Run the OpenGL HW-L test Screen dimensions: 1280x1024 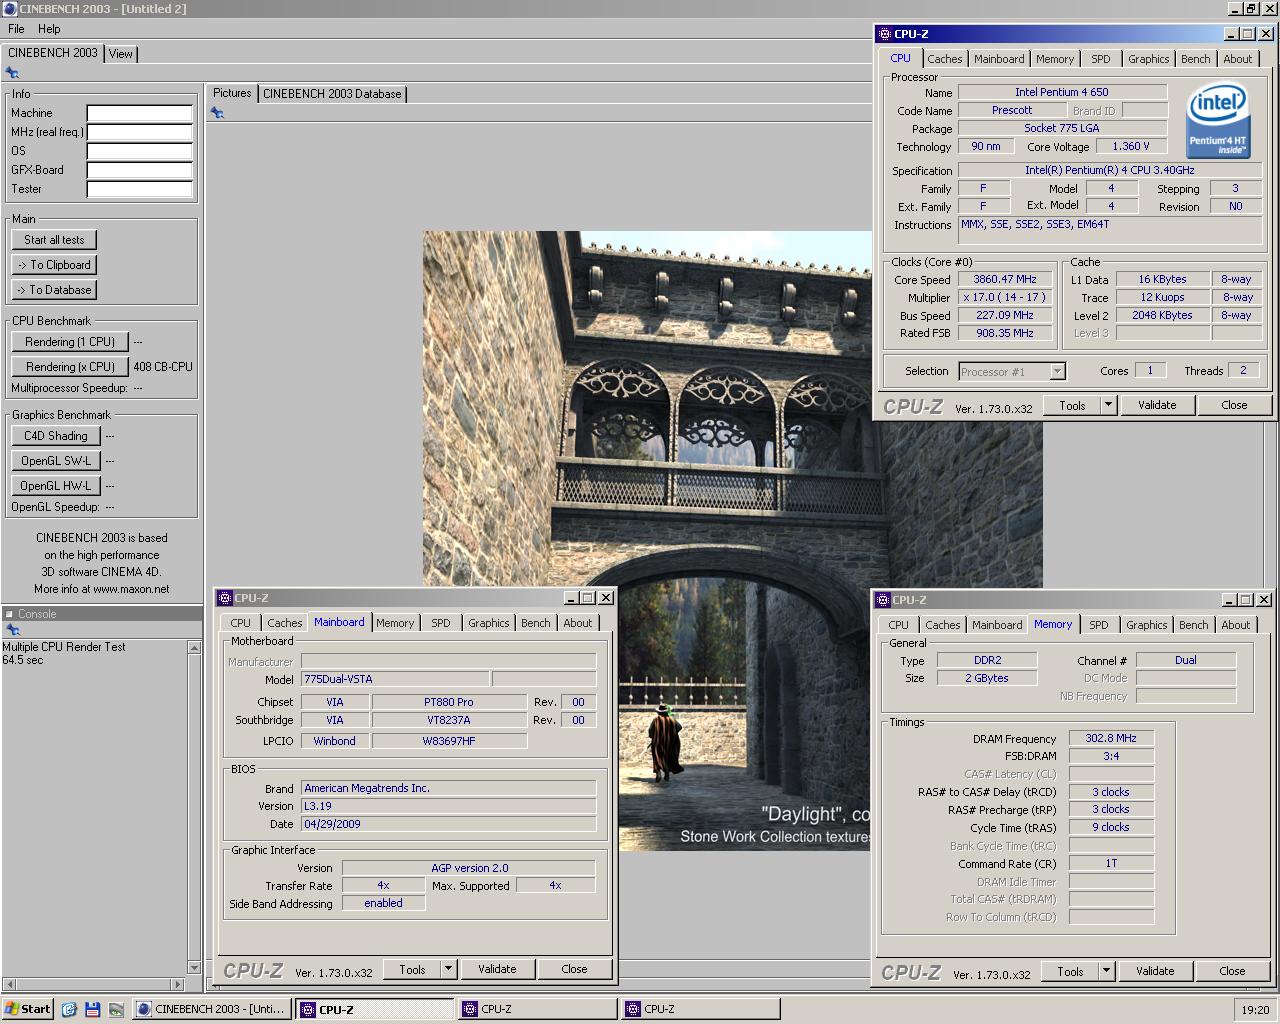tap(56, 486)
